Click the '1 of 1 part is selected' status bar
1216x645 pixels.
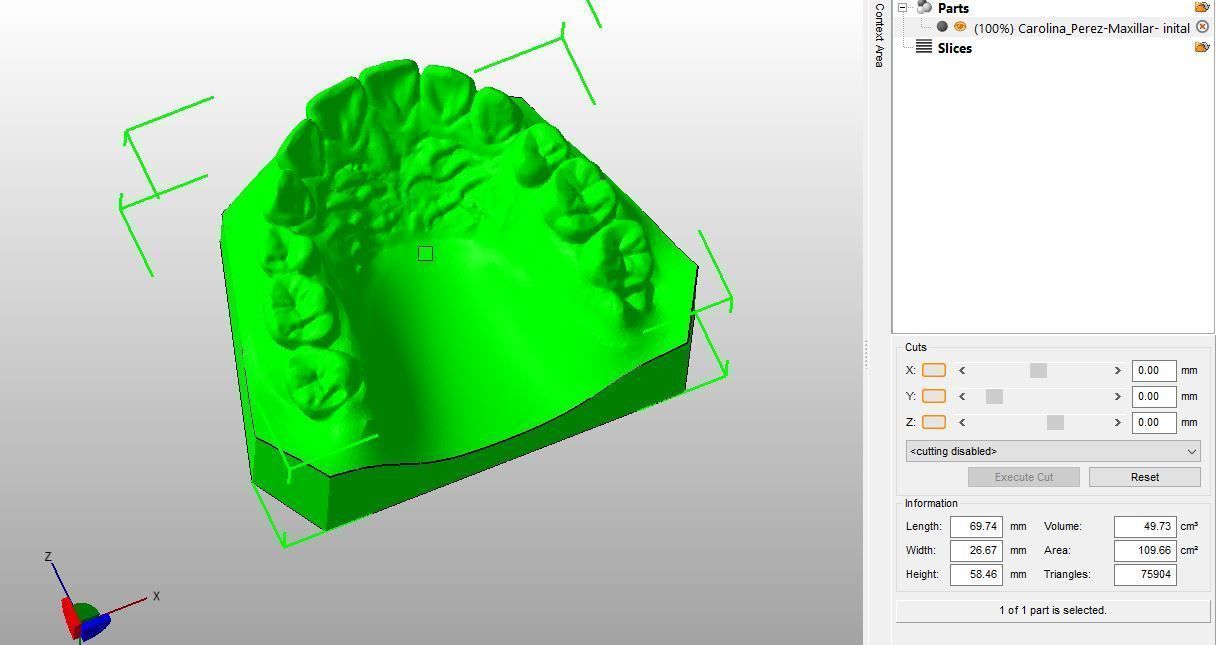[x=1053, y=610]
